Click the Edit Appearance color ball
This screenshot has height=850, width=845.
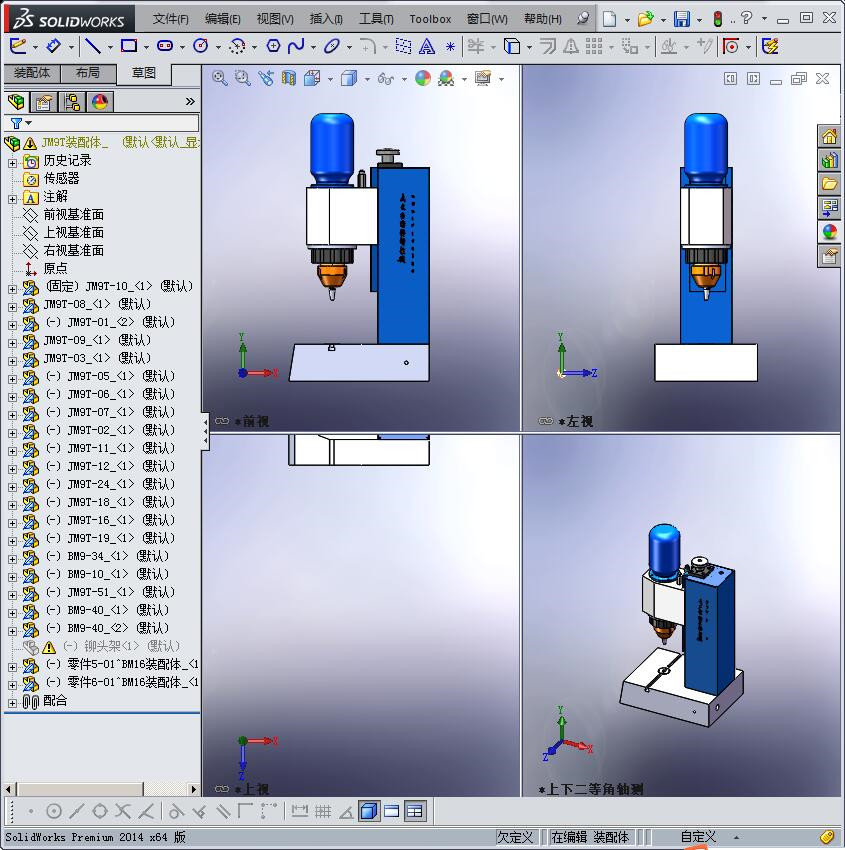click(x=423, y=79)
